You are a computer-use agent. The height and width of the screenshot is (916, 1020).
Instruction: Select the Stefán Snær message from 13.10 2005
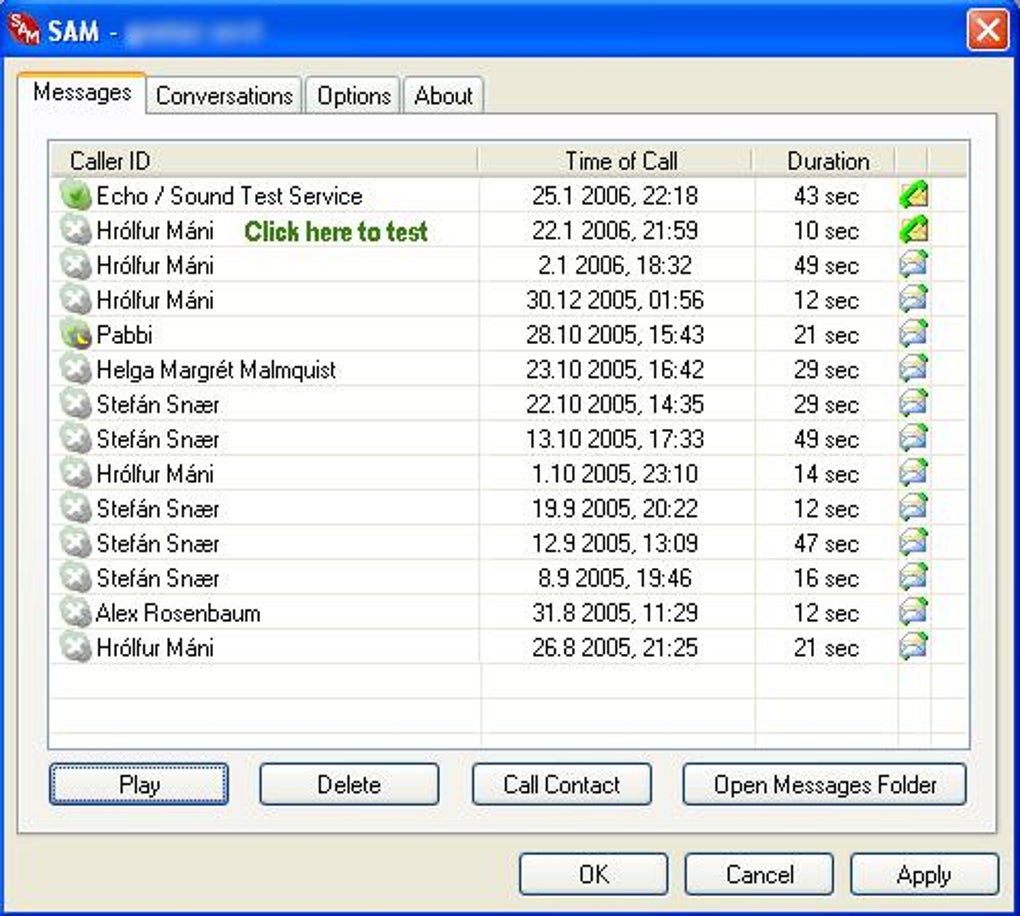click(x=509, y=438)
